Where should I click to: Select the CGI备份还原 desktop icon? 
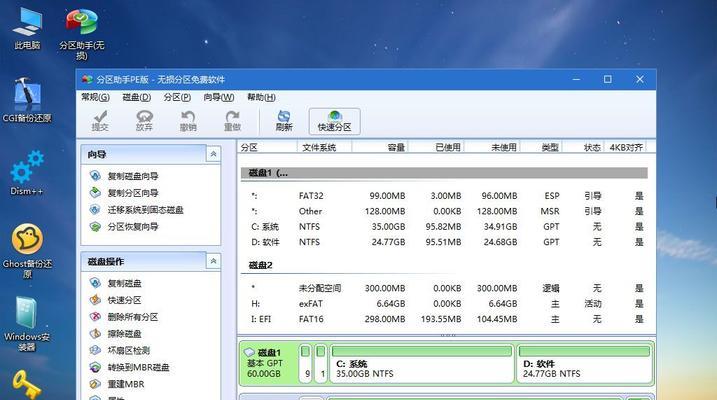click(27, 100)
